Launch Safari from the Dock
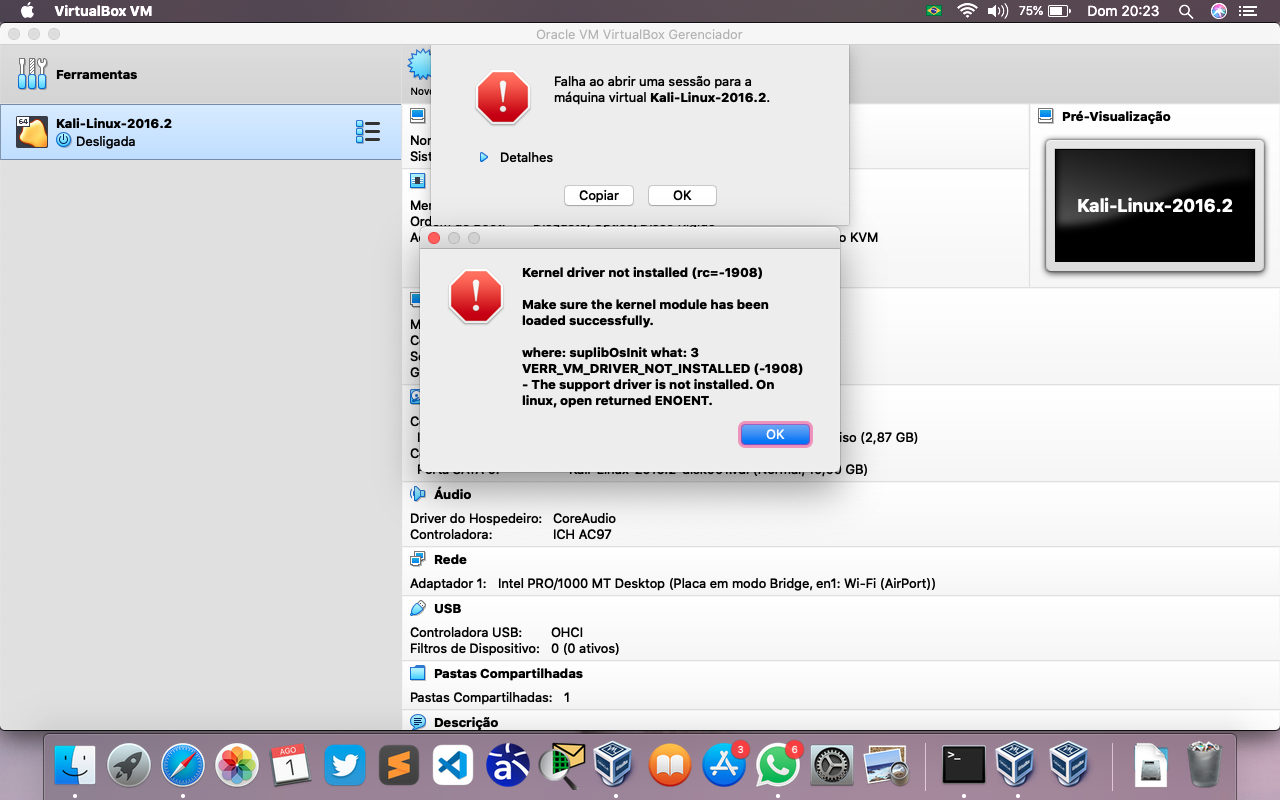Image resolution: width=1280 pixels, height=800 pixels. (183, 766)
